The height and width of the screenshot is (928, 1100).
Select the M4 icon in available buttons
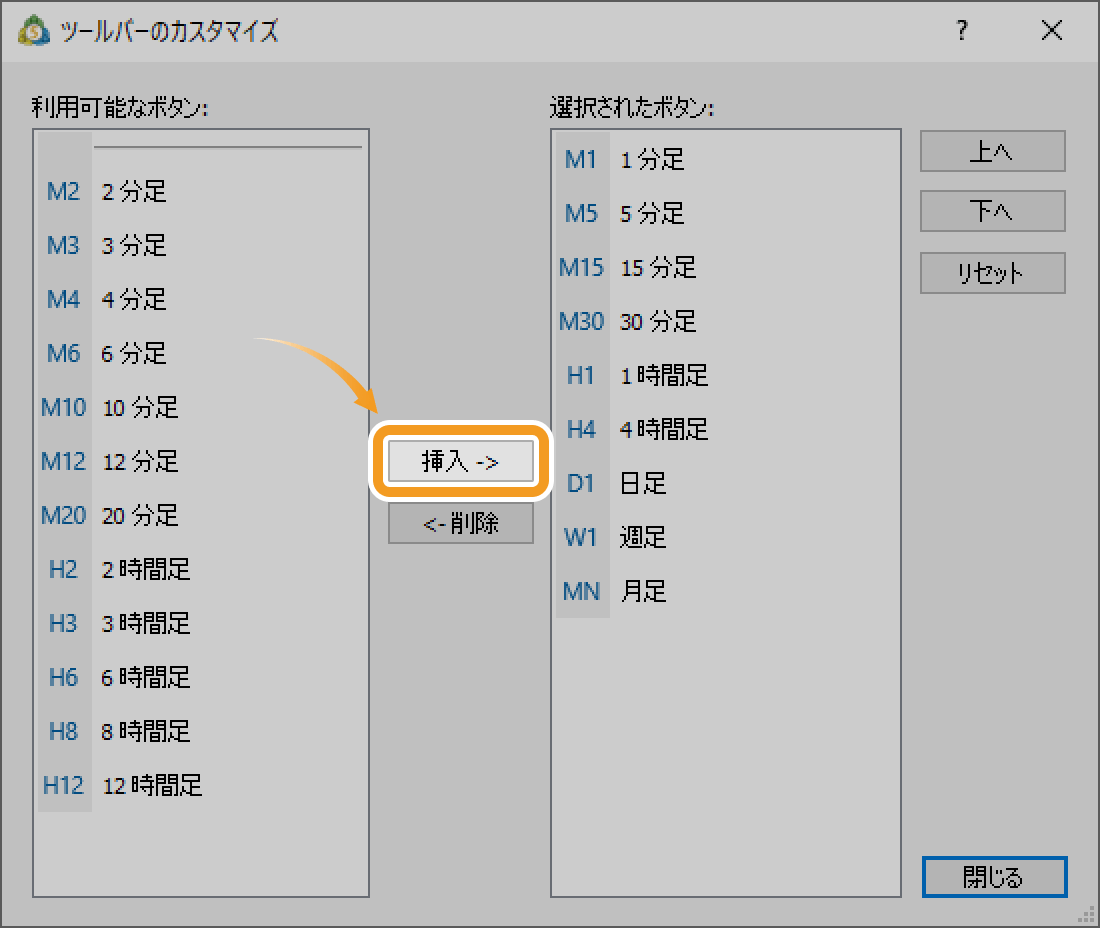tap(64, 300)
